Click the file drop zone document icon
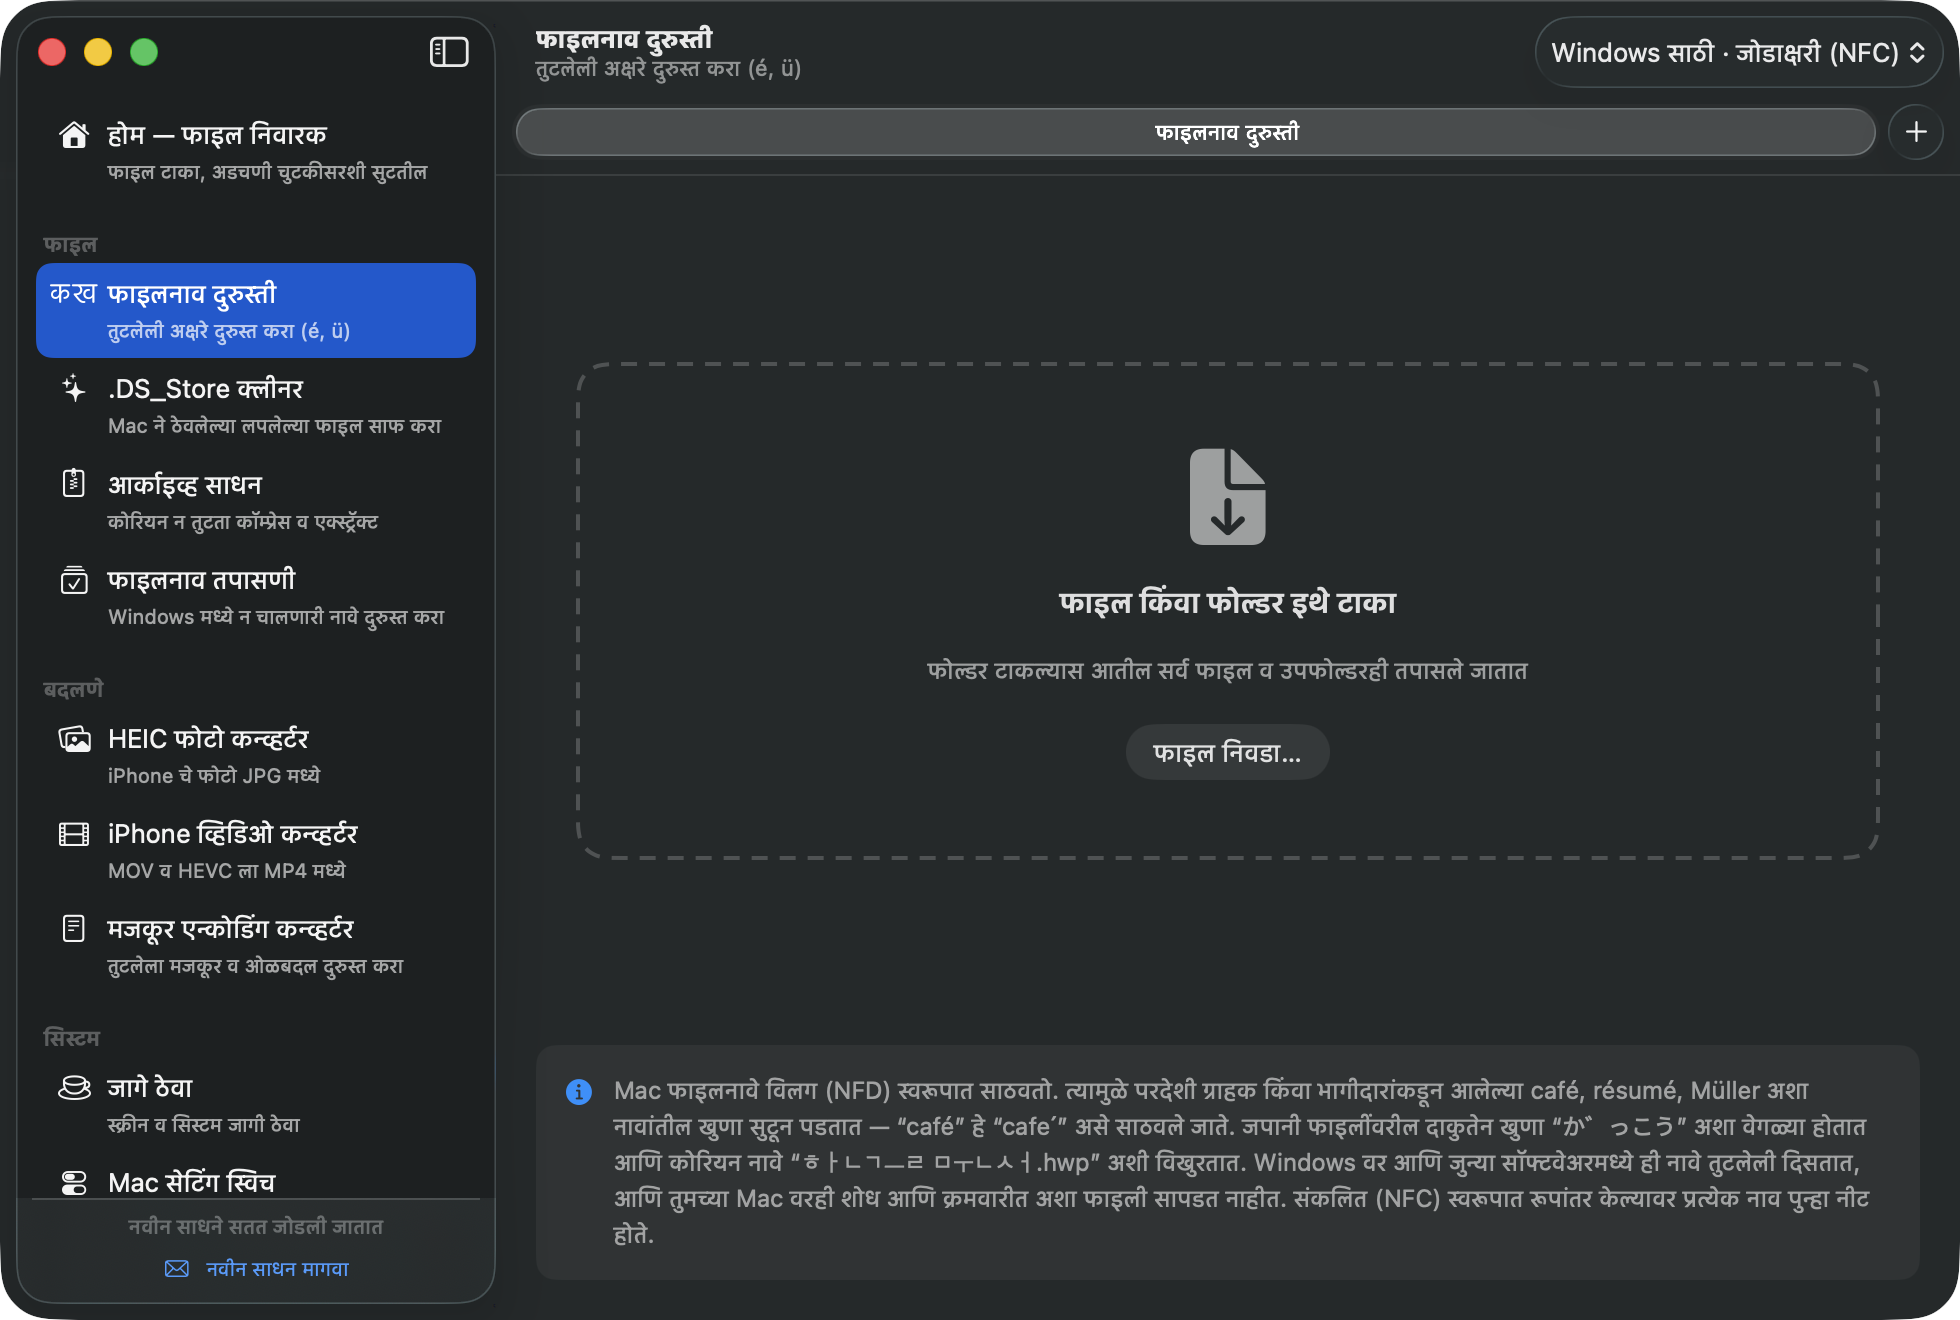The image size is (1960, 1320). point(1227,497)
